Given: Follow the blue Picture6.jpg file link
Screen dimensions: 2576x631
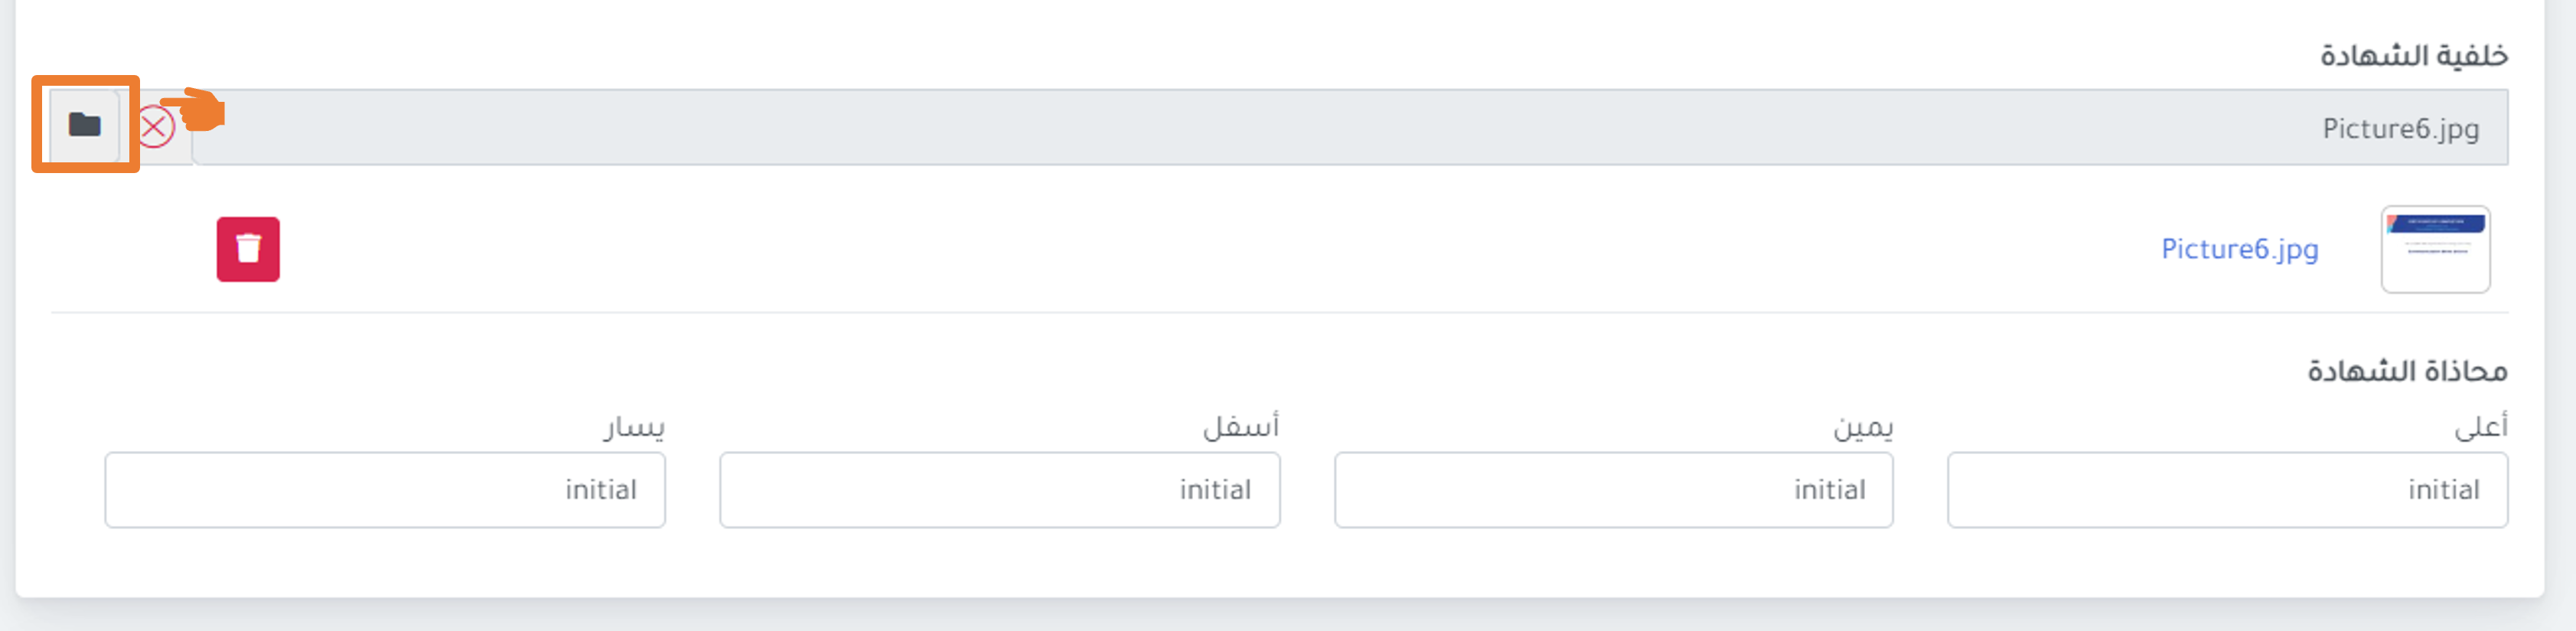Looking at the screenshot, I should click(x=2239, y=249).
